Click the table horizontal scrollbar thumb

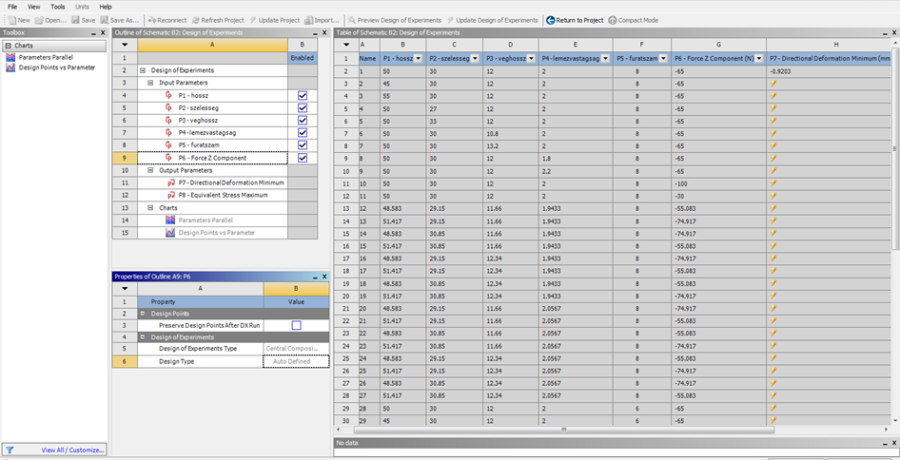click(564, 429)
